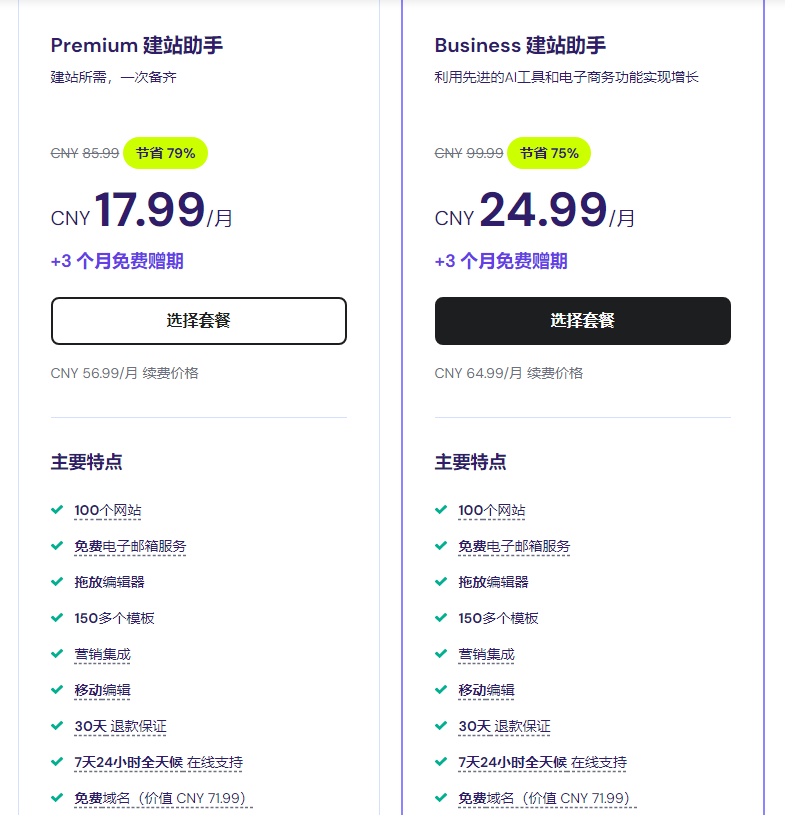The height and width of the screenshot is (815, 785).
Task: Click checkmark beside Business 移动编辑
Action: click(441, 690)
